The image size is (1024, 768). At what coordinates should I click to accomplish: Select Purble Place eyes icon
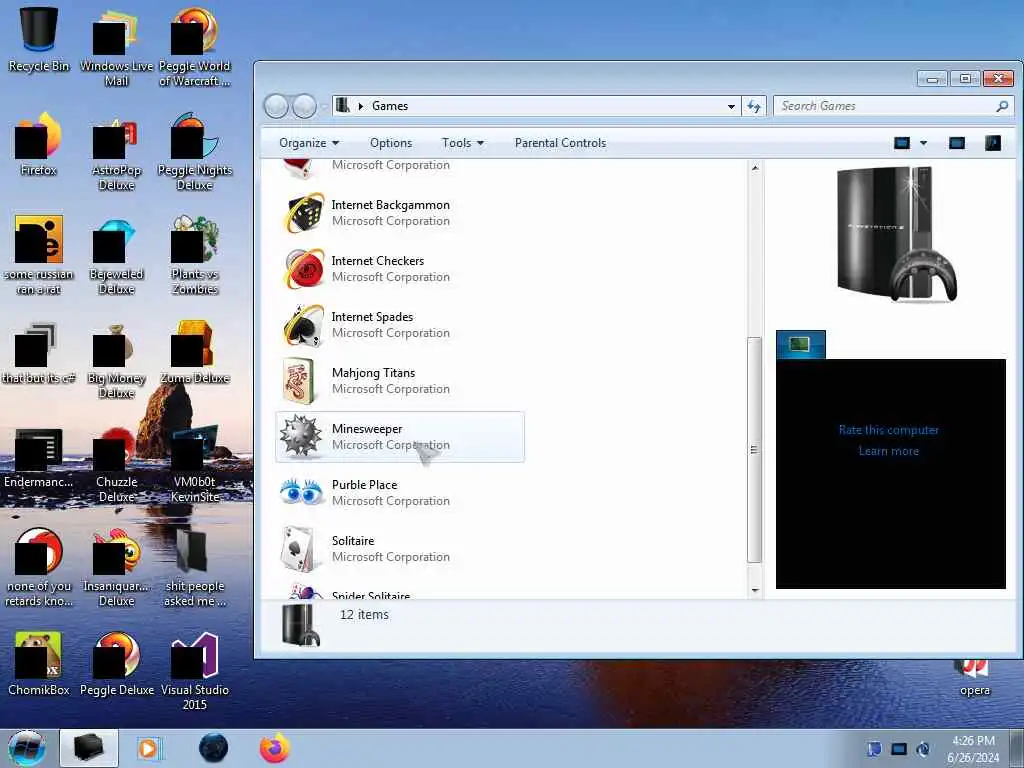tap(302, 492)
